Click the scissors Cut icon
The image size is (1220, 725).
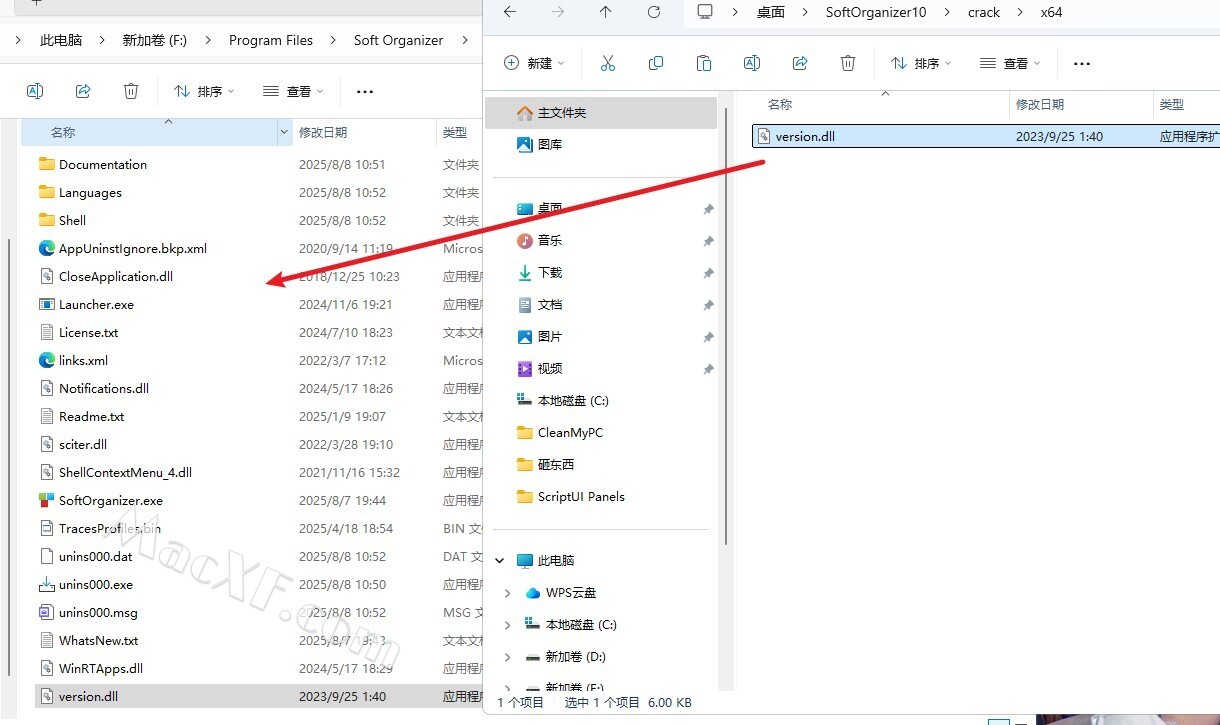tap(608, 63)
